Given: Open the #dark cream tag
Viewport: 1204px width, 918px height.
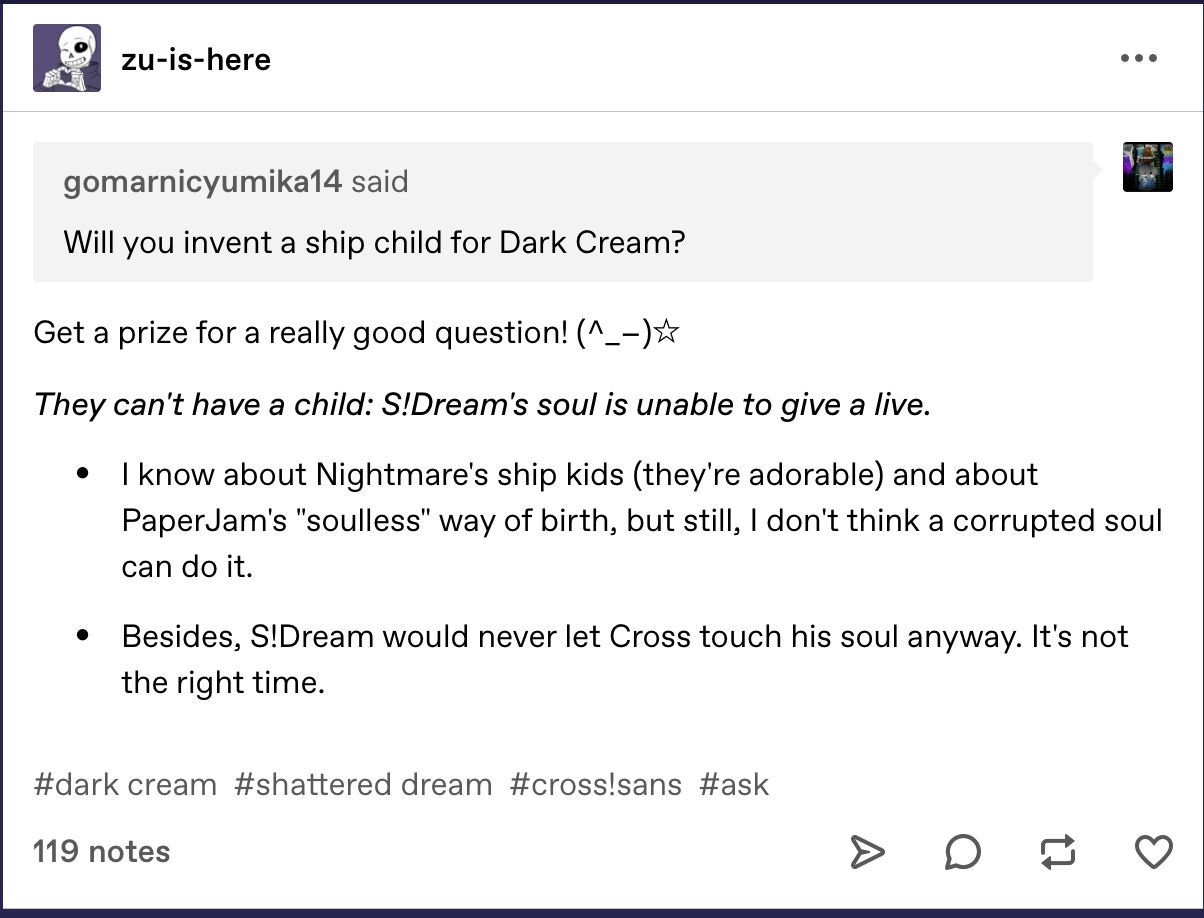Looking at the screenshot, I should point(125,784).
